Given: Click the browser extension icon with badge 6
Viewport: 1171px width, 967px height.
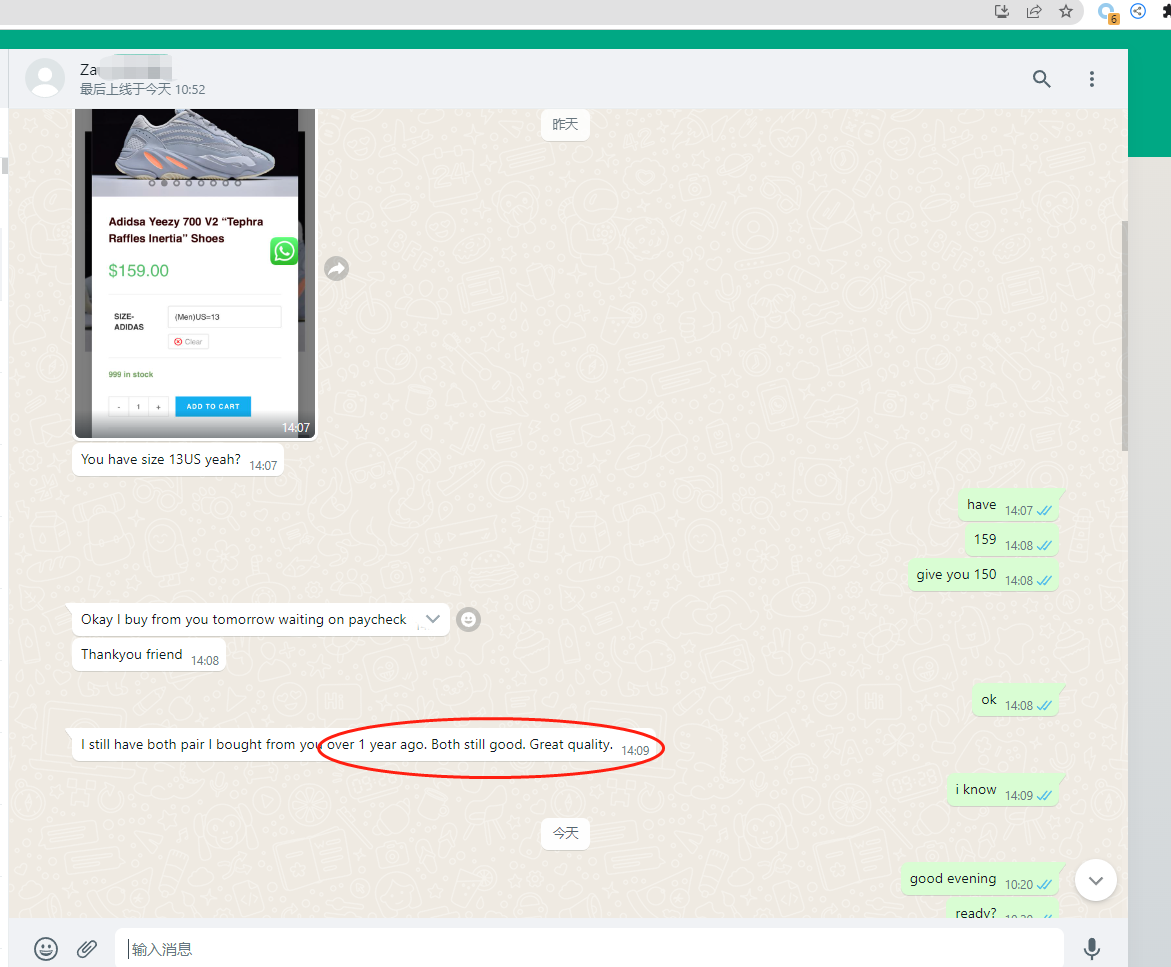Looking at the screenshot, I should [1106, 12].
